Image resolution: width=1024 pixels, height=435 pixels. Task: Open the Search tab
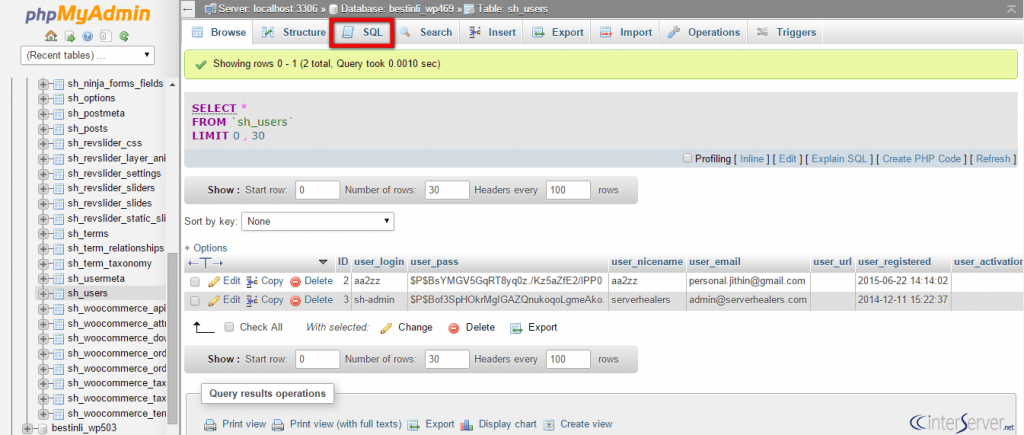coord(426,33)
